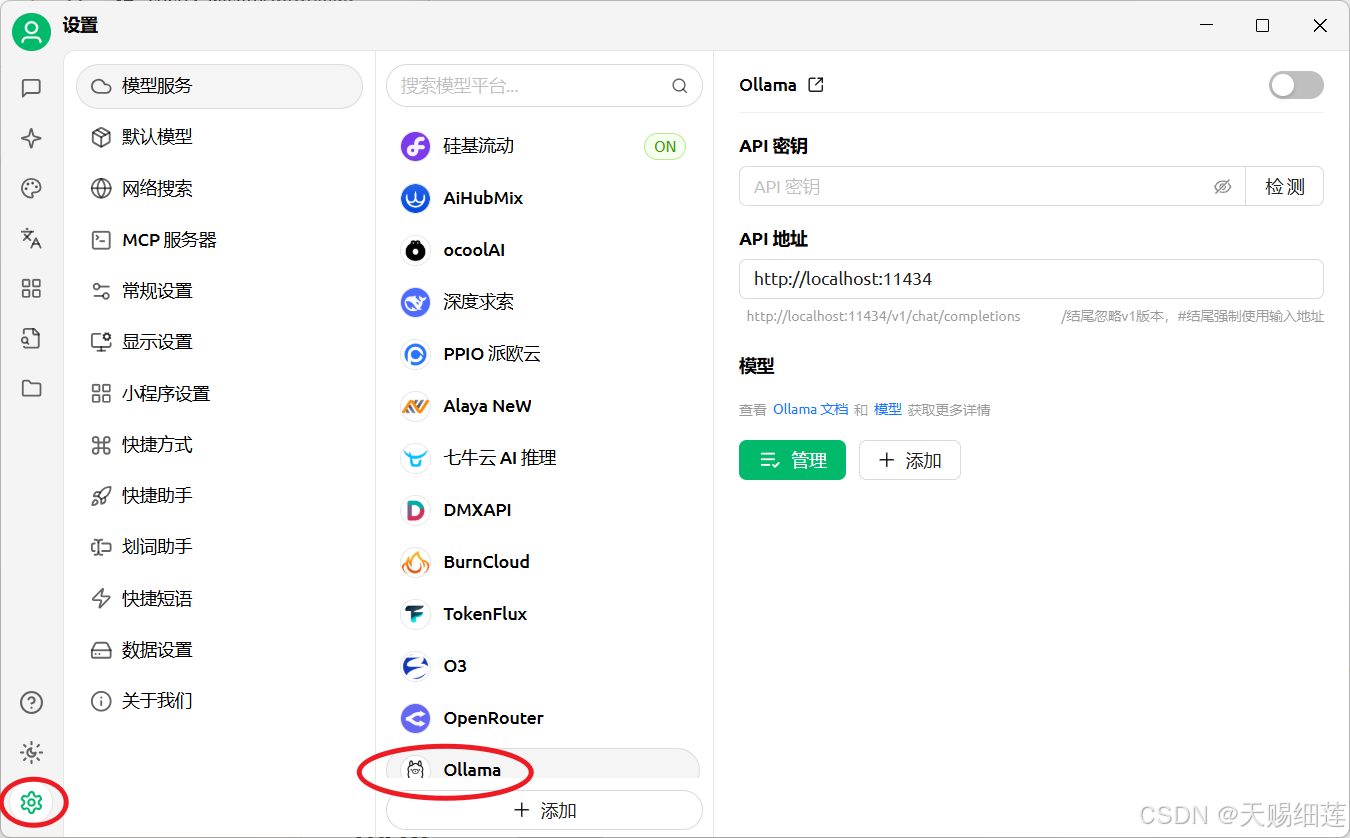Viewport: 1350px width, 838px height.
Task: Open the user avatar profile
Action: [32, 33]
